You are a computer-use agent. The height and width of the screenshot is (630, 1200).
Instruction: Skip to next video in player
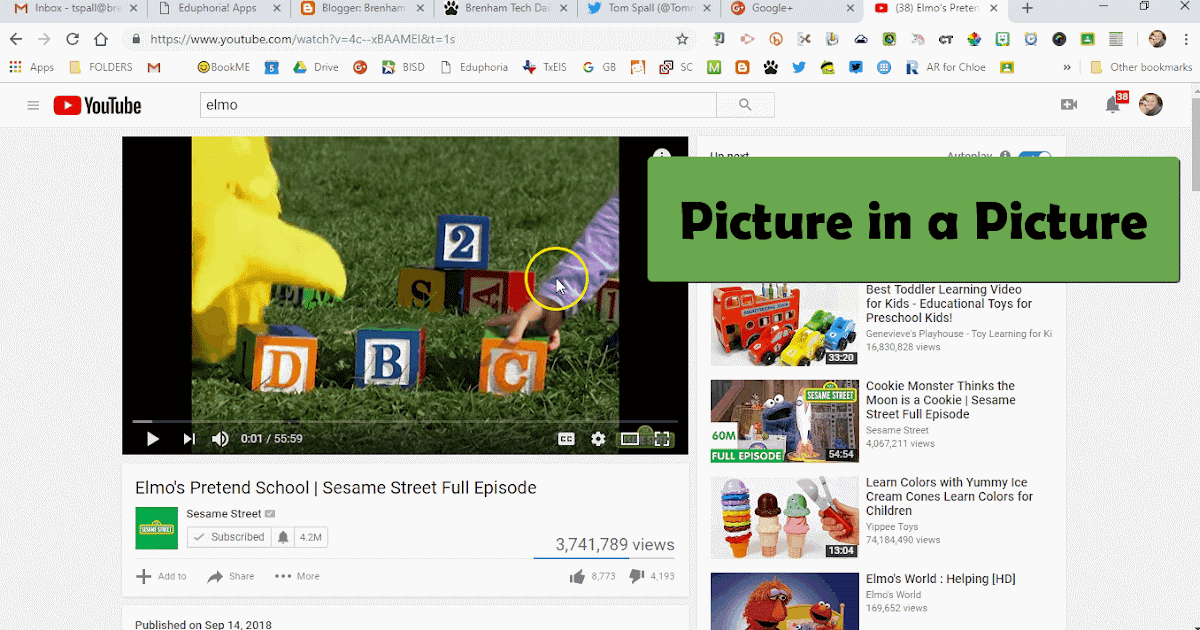[188, 439]
